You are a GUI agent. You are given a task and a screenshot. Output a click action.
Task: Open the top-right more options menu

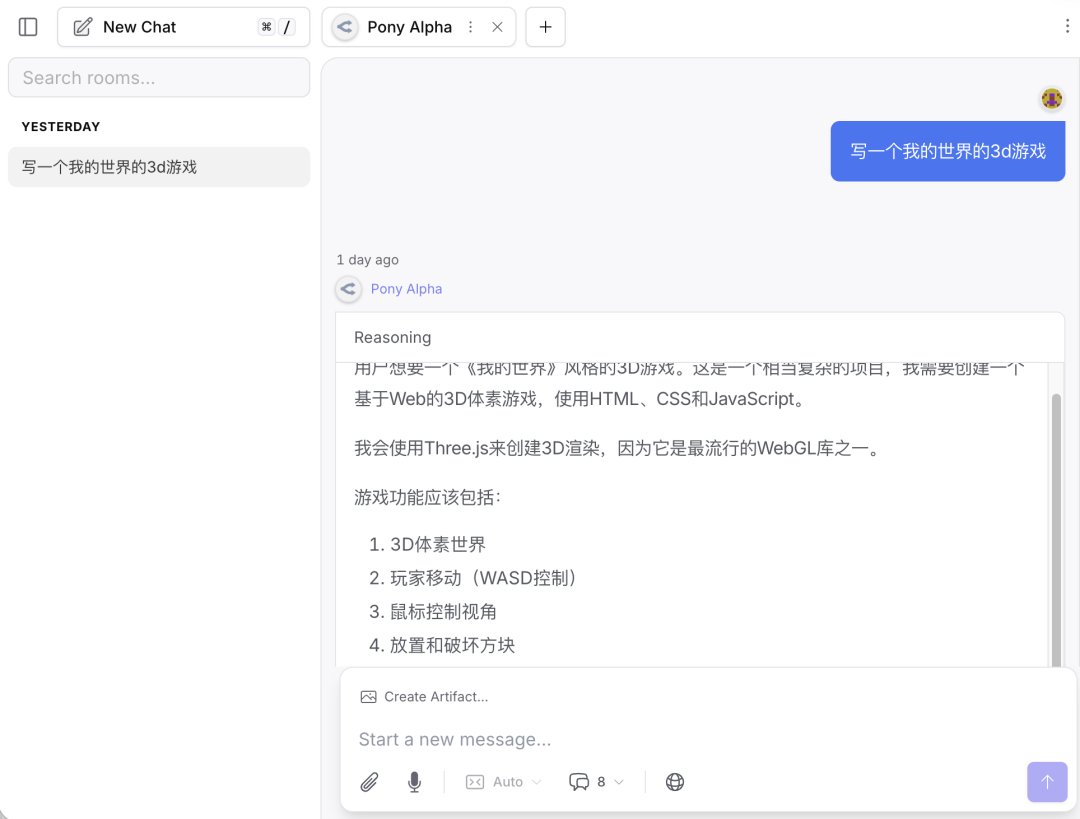[x=1067, y=26]
